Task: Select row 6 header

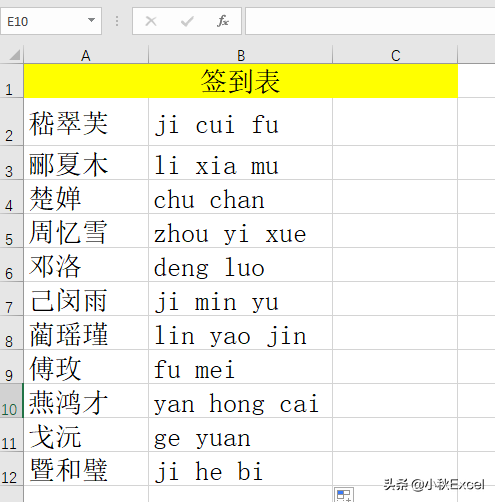Action: point(12,265)
